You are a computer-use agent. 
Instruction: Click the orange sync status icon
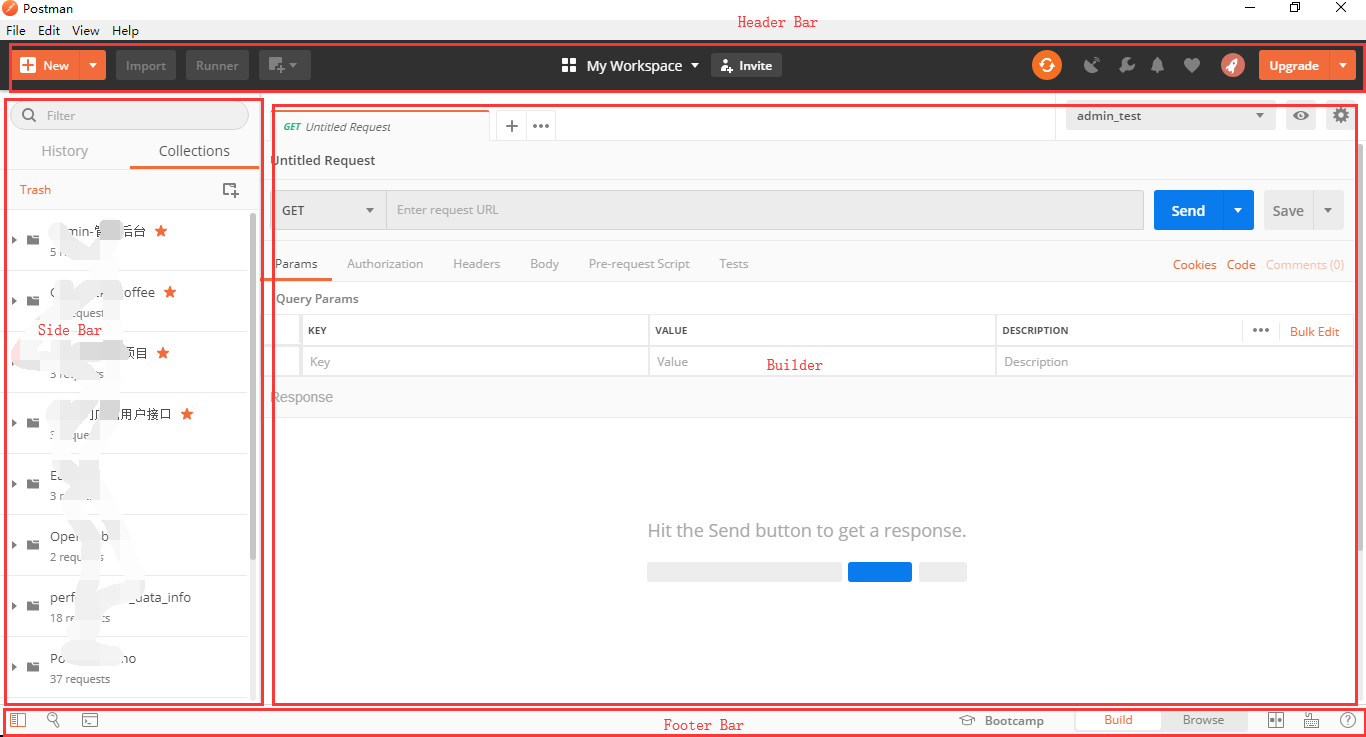point(1046,65)
